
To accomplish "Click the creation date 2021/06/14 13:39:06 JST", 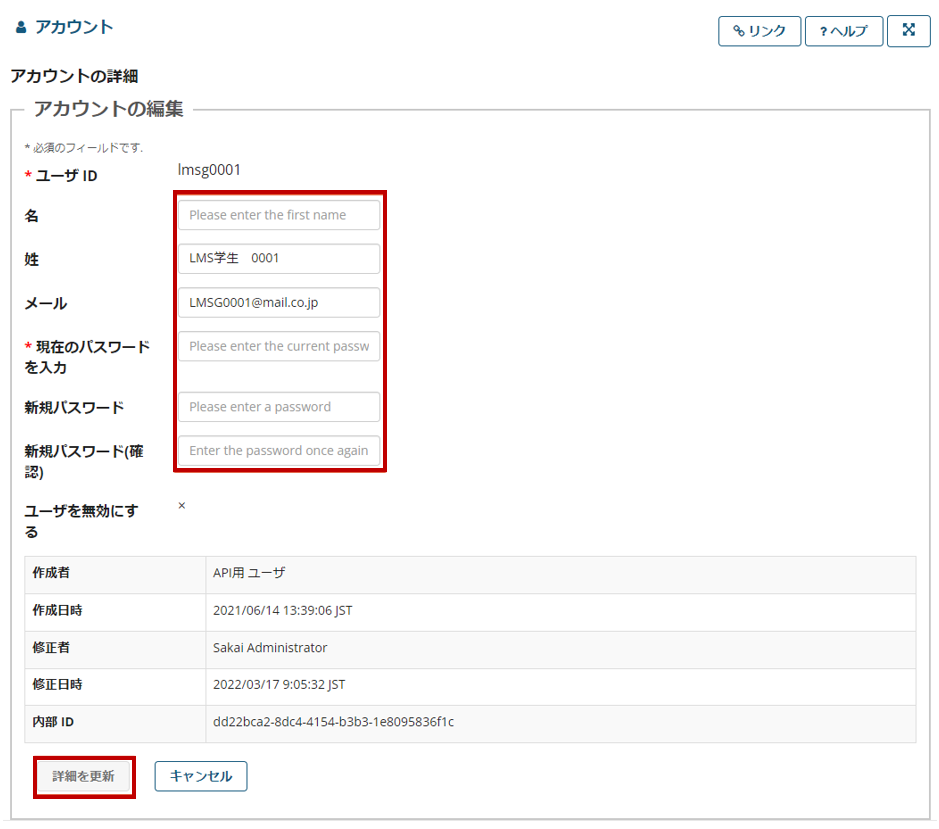I will 283,610.
